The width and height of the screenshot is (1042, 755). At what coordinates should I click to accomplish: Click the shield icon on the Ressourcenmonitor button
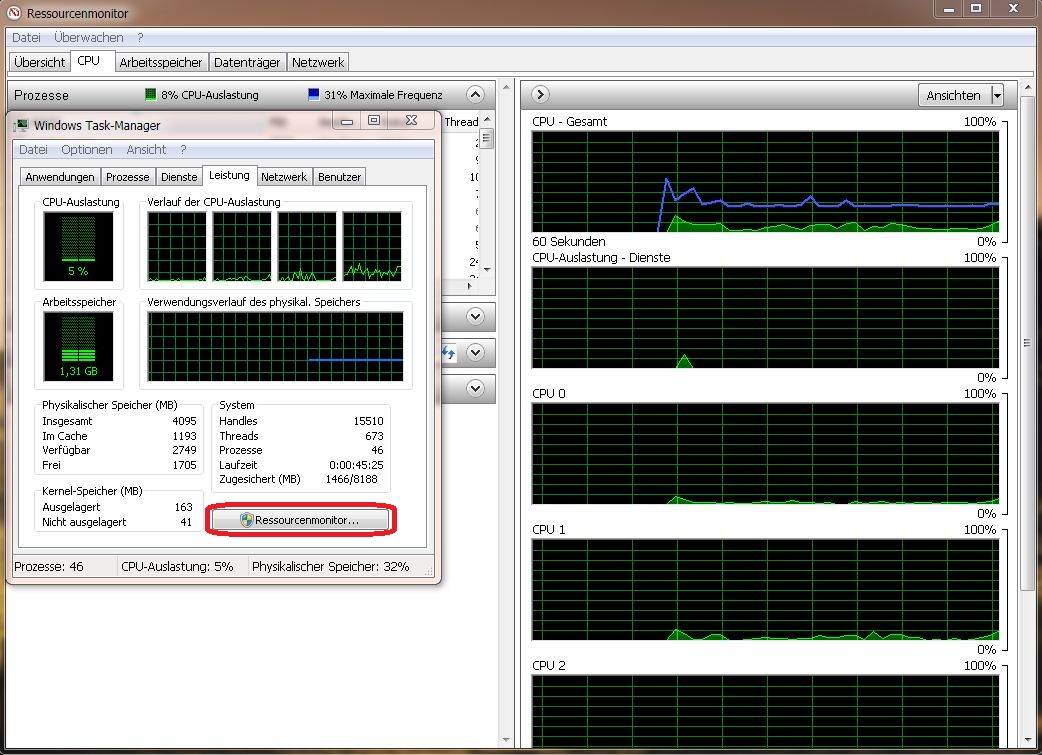(247, 520)
